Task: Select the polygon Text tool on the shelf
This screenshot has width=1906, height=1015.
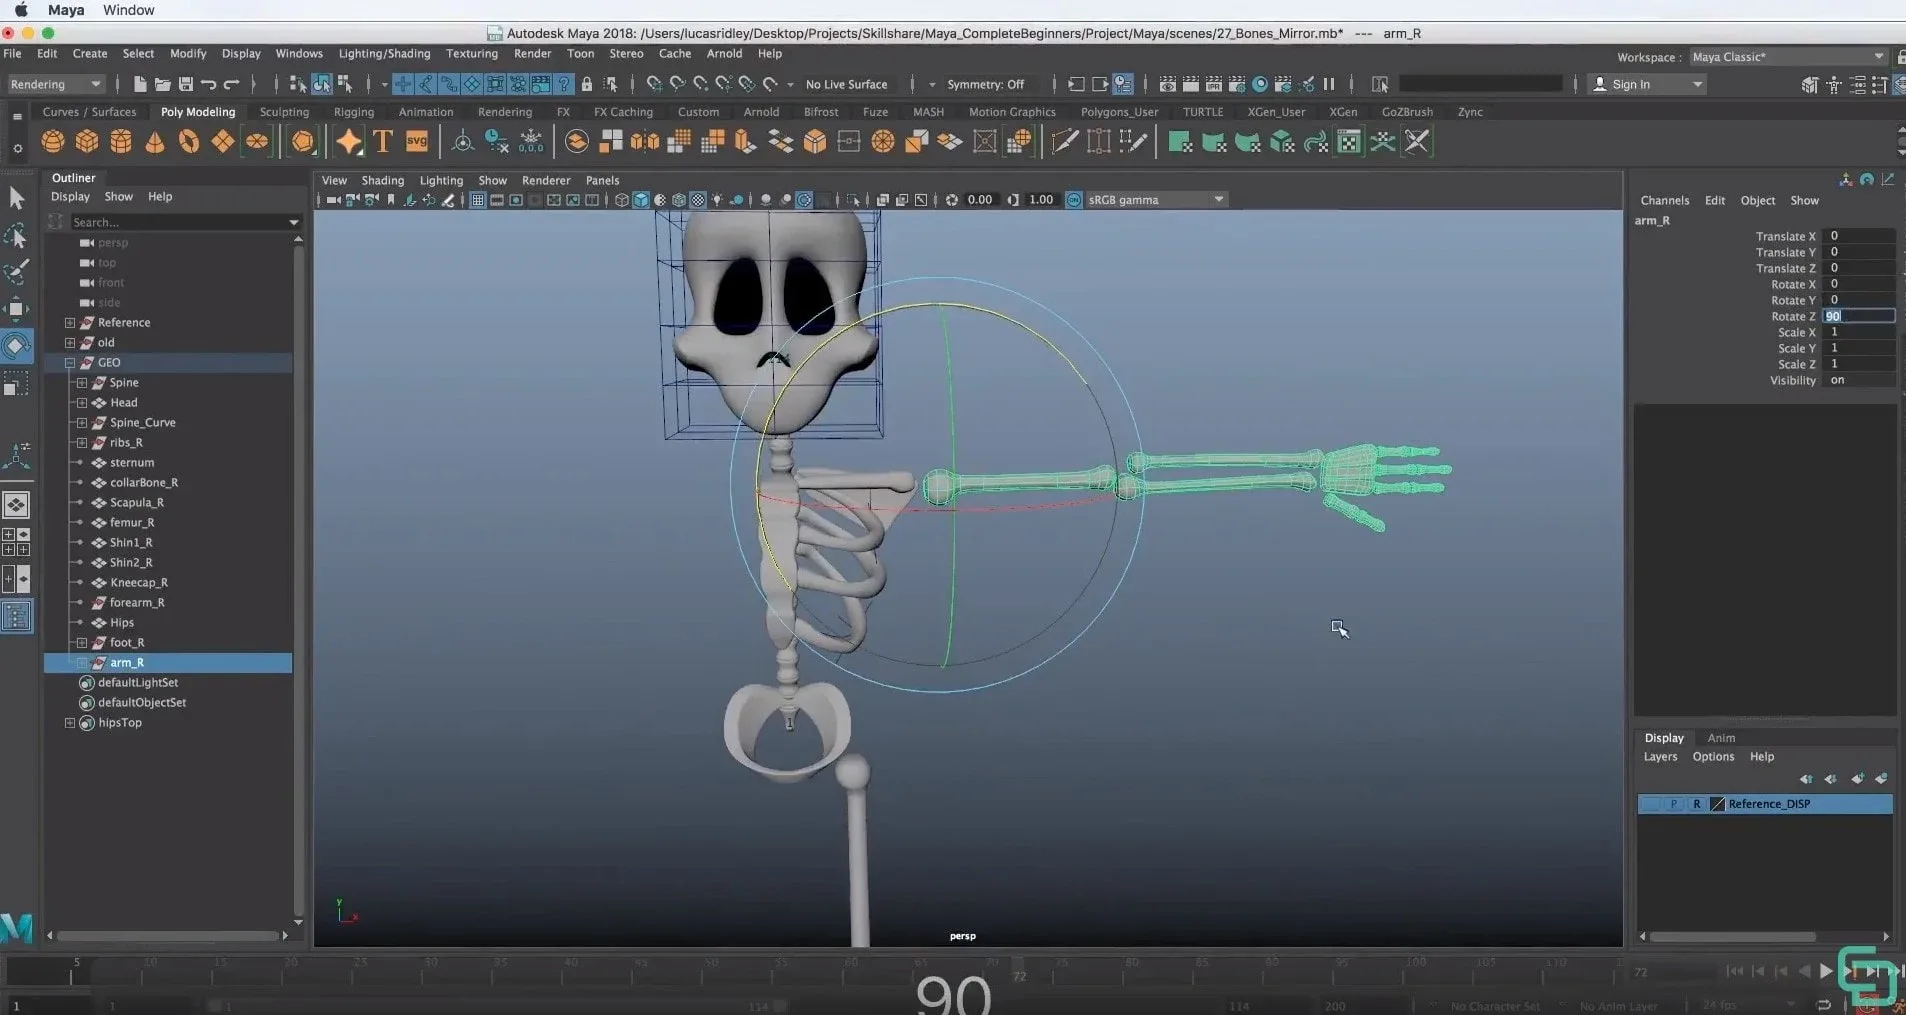Action: [x=382, y=142]
